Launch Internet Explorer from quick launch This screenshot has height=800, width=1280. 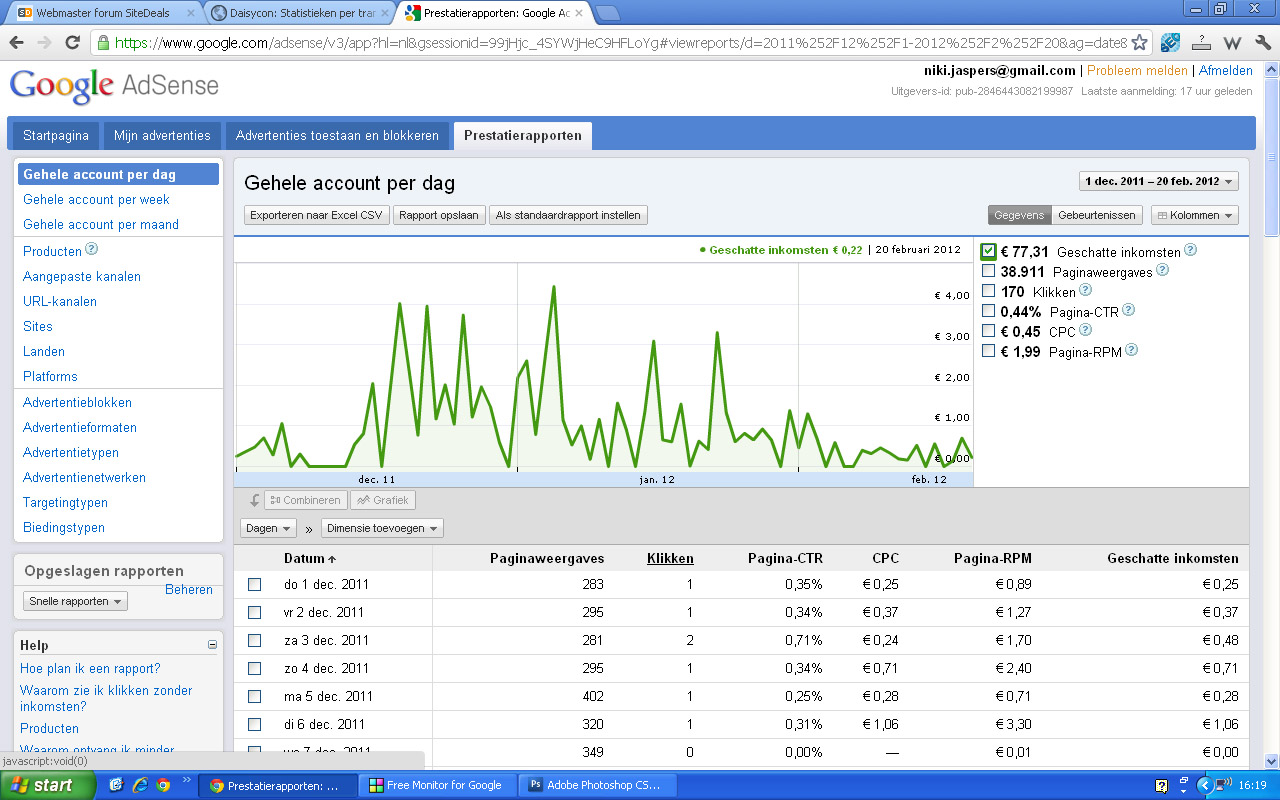pyautogui.click(x=139, y=785)
